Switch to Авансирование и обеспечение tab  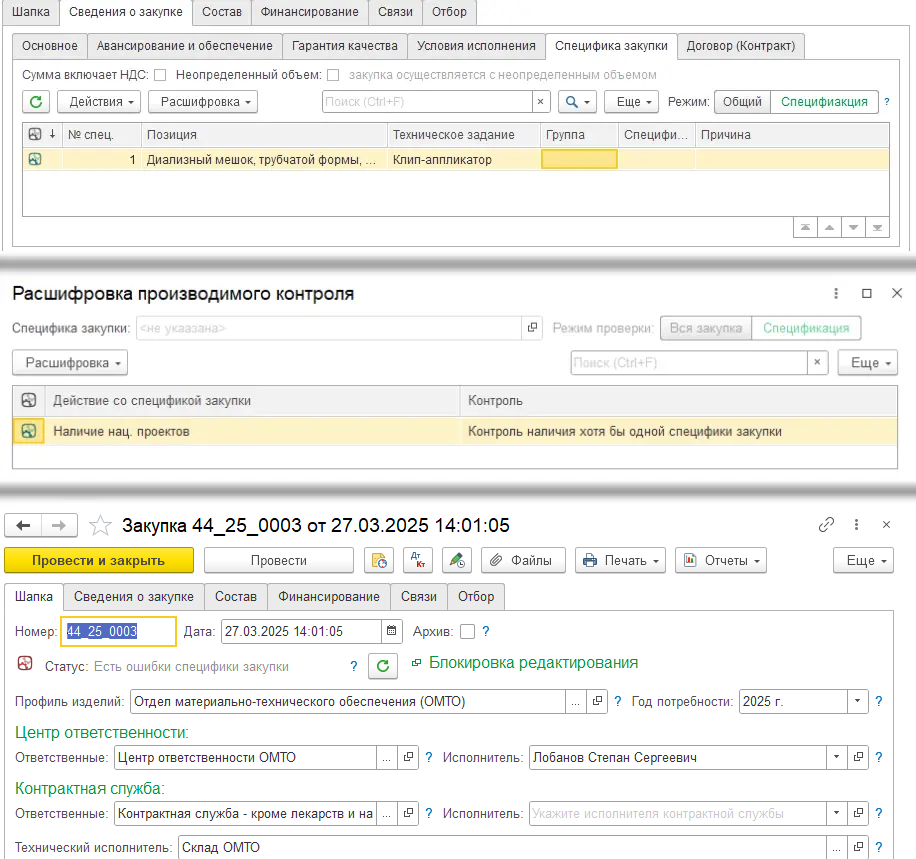coord(185,46)
